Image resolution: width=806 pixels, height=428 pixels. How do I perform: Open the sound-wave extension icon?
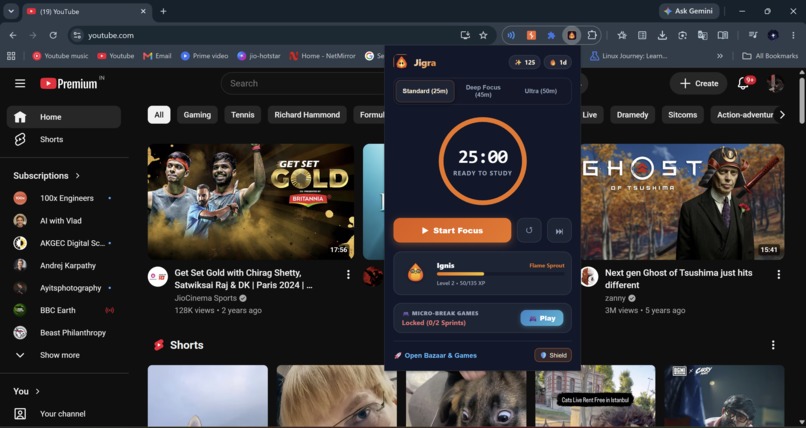tap(511, 35)
